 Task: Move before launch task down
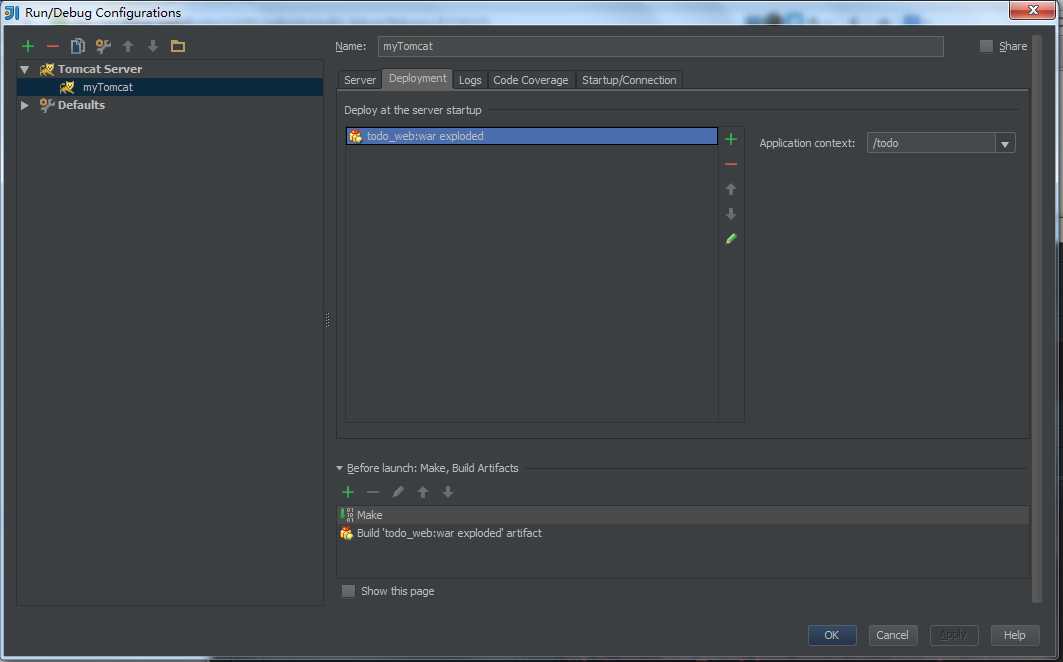pyautogui.click(x=448, y=492)
